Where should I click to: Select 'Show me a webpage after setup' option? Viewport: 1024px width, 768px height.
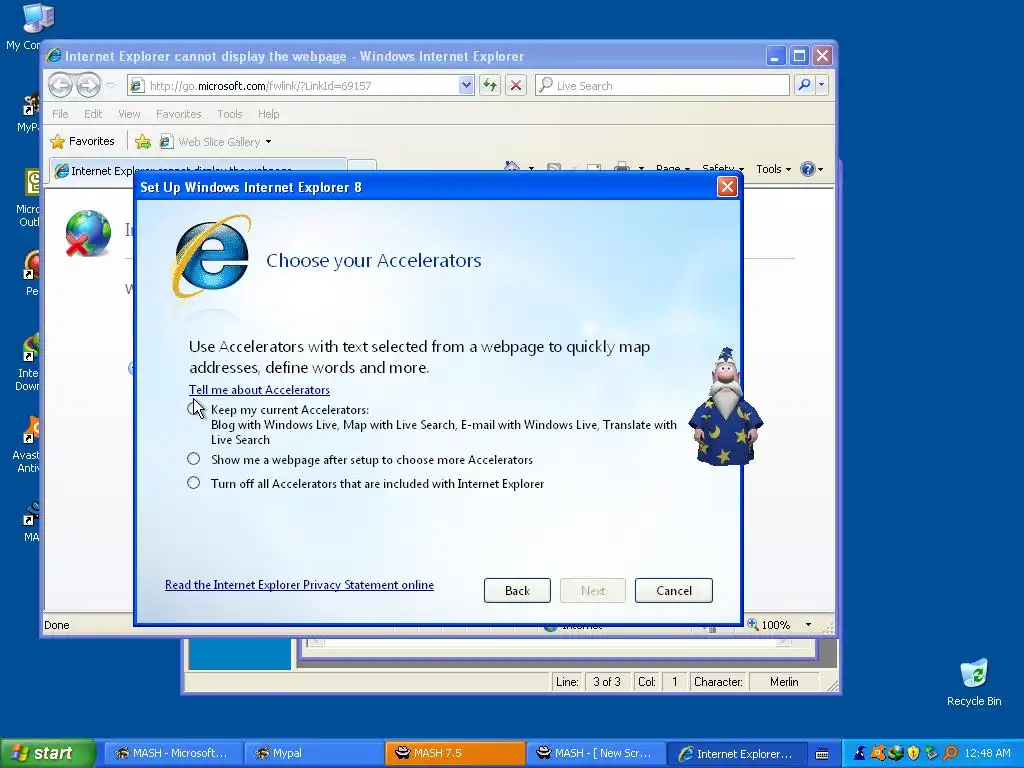coord(193,459)
